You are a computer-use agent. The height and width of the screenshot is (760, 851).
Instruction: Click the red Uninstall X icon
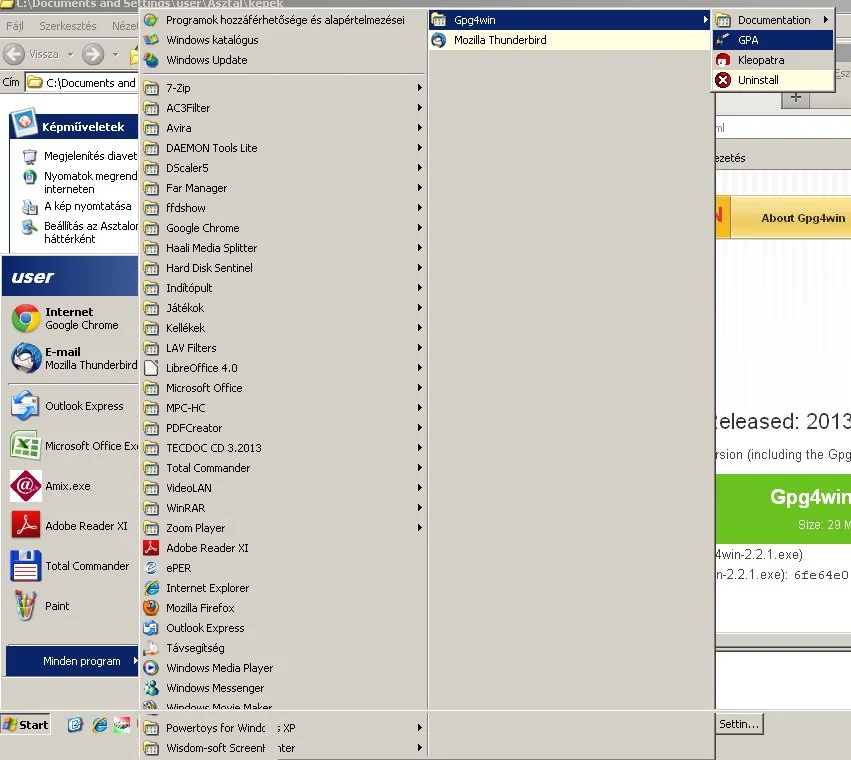click(723, 80)
